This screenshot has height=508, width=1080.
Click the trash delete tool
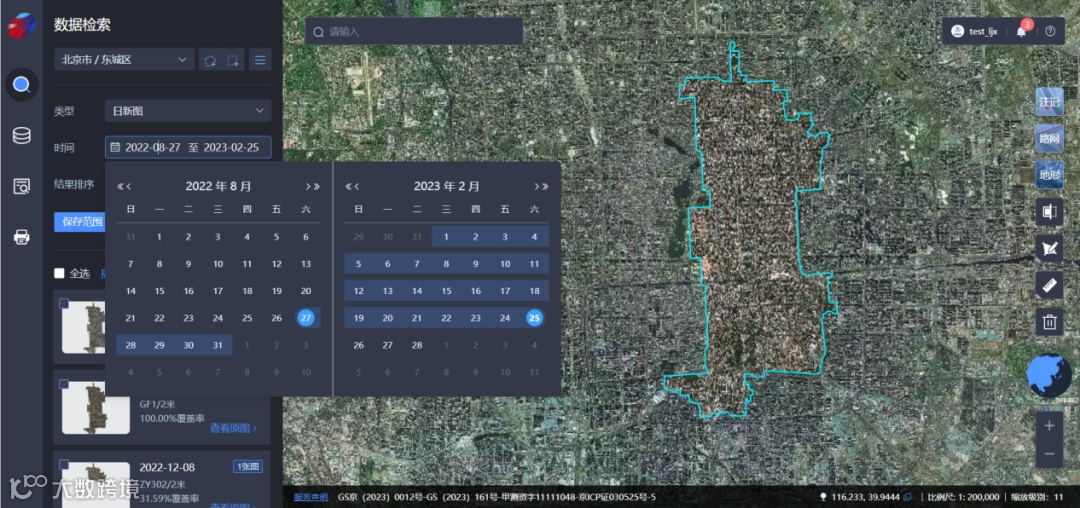point(1049,321)
